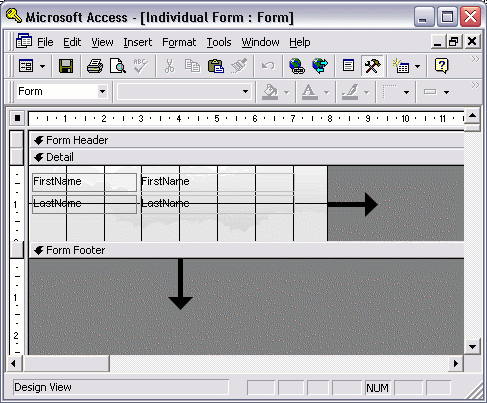Open the Insert menu
The width and height of the screenshot is (487, 403).
(138, 42)
